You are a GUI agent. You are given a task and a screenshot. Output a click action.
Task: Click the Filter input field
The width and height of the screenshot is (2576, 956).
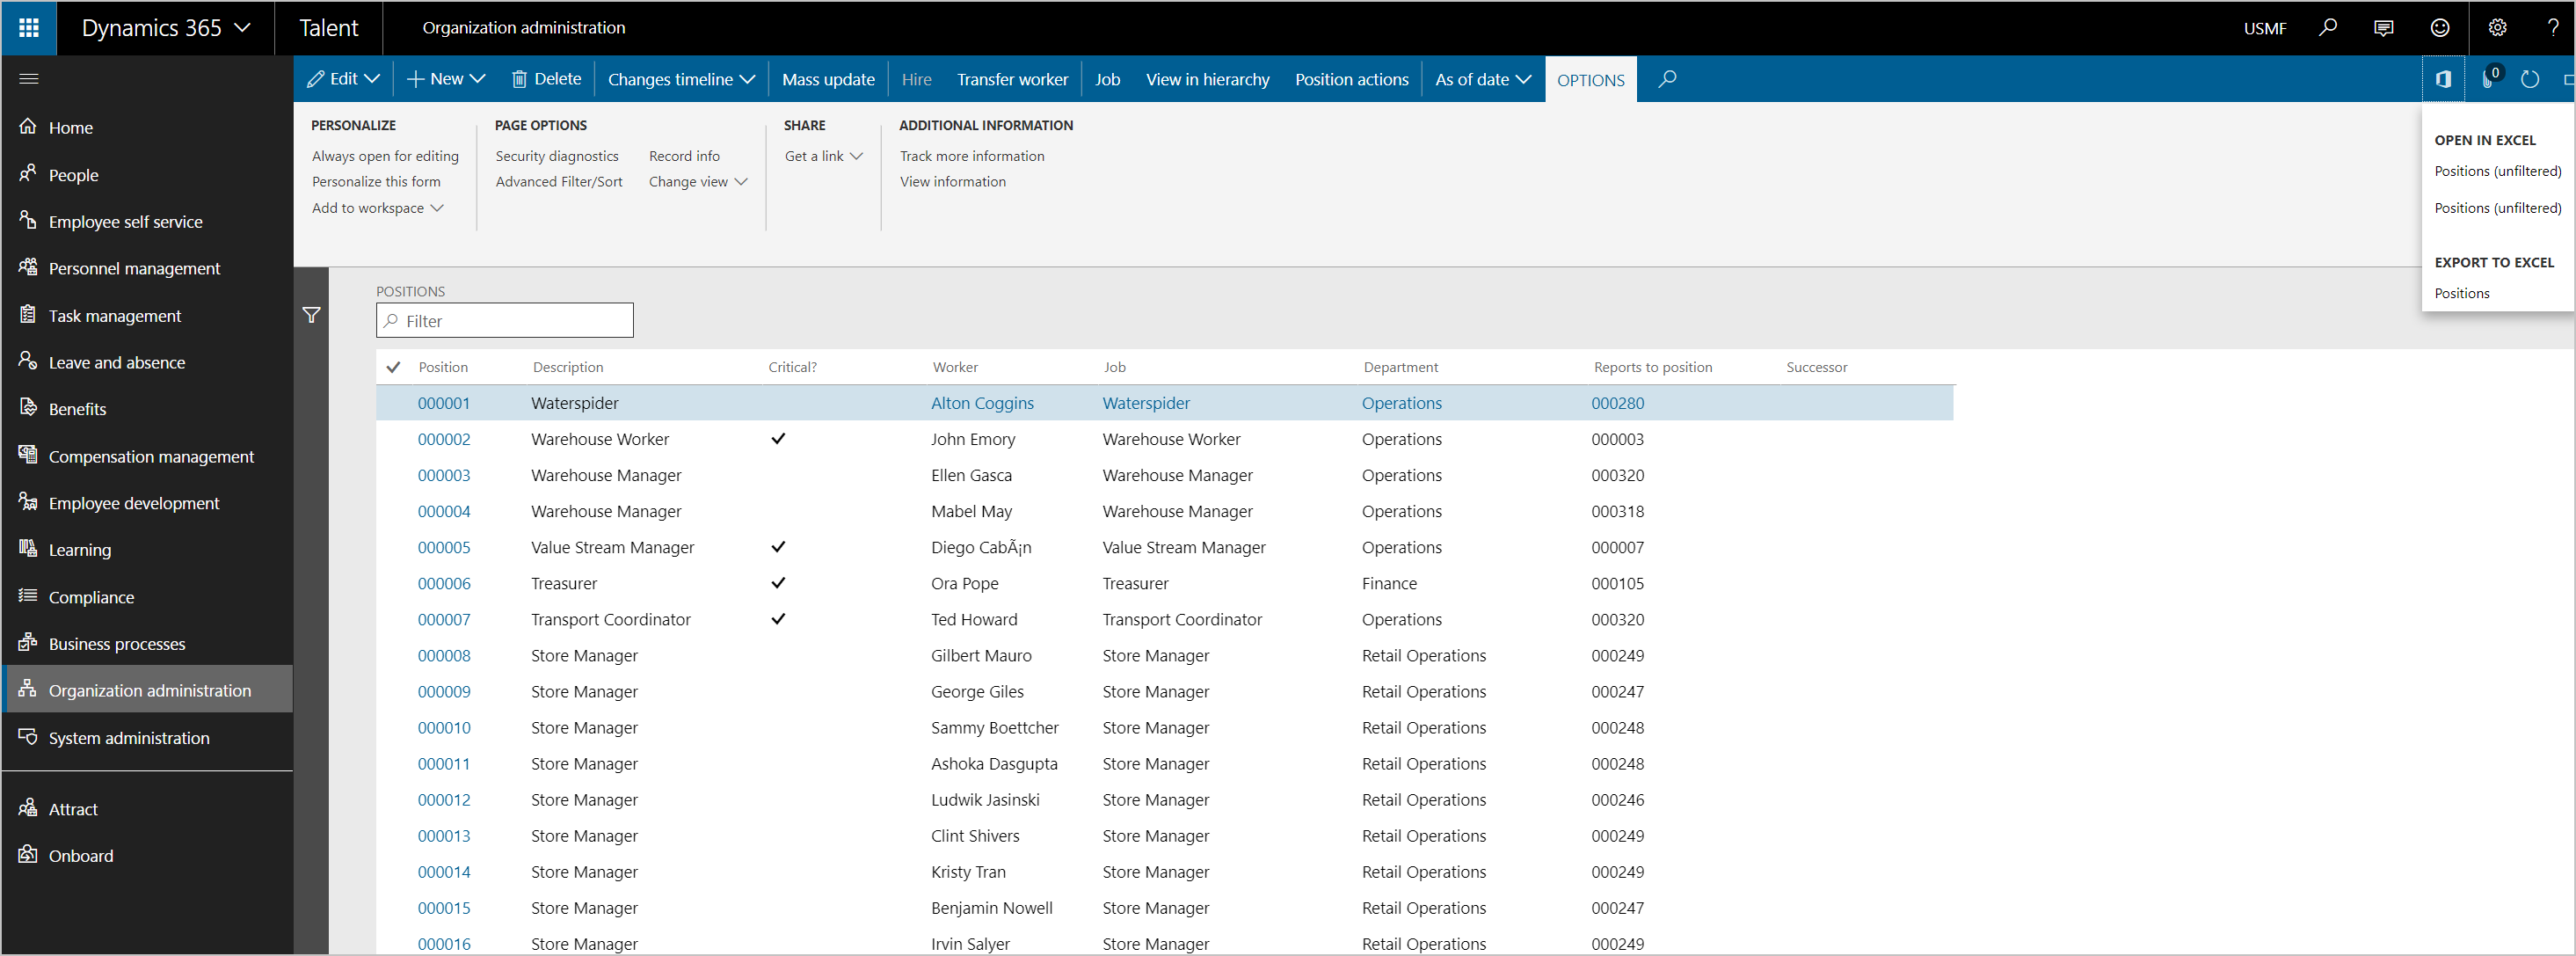pyautogui.click(x=503, y=320)
